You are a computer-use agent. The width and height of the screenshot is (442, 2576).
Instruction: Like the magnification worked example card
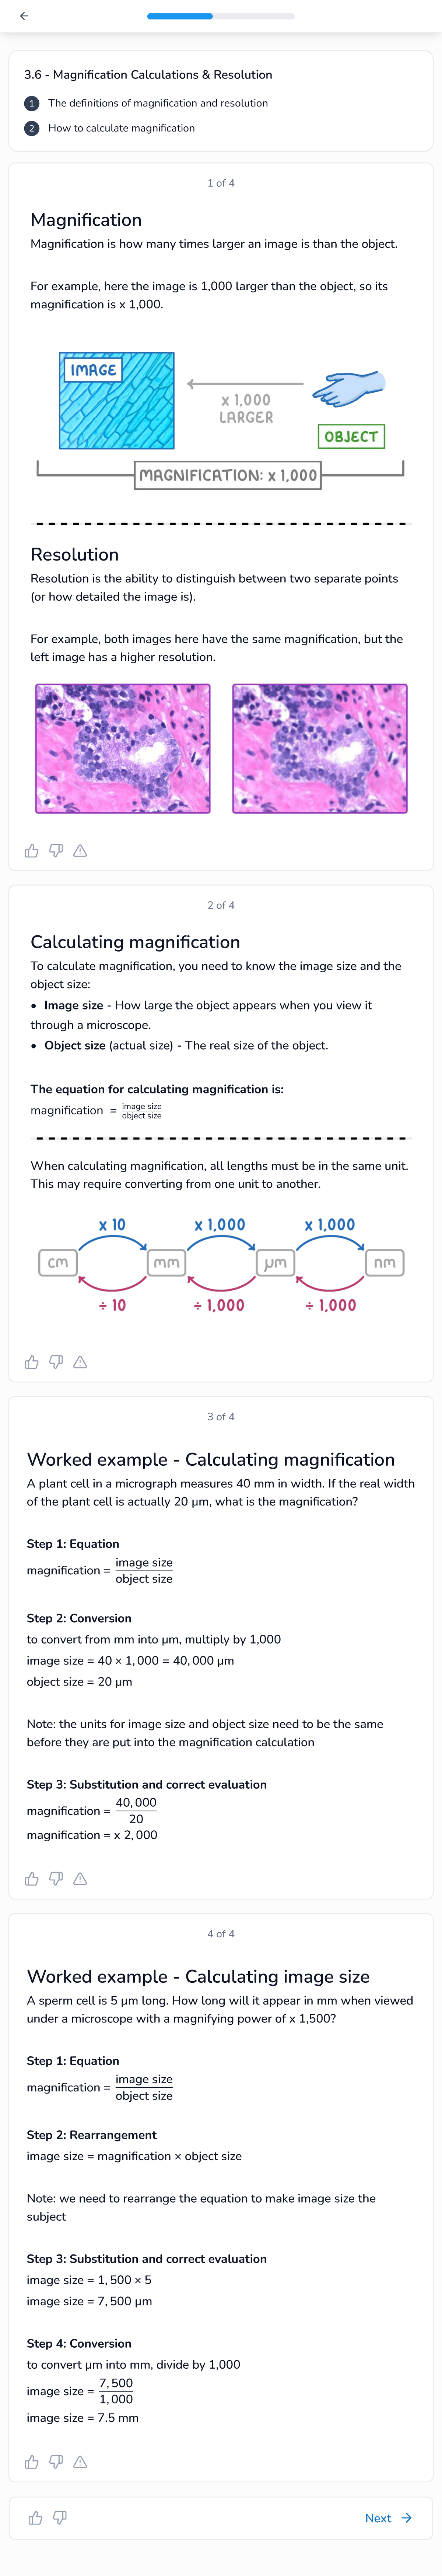pos(32,1879)
